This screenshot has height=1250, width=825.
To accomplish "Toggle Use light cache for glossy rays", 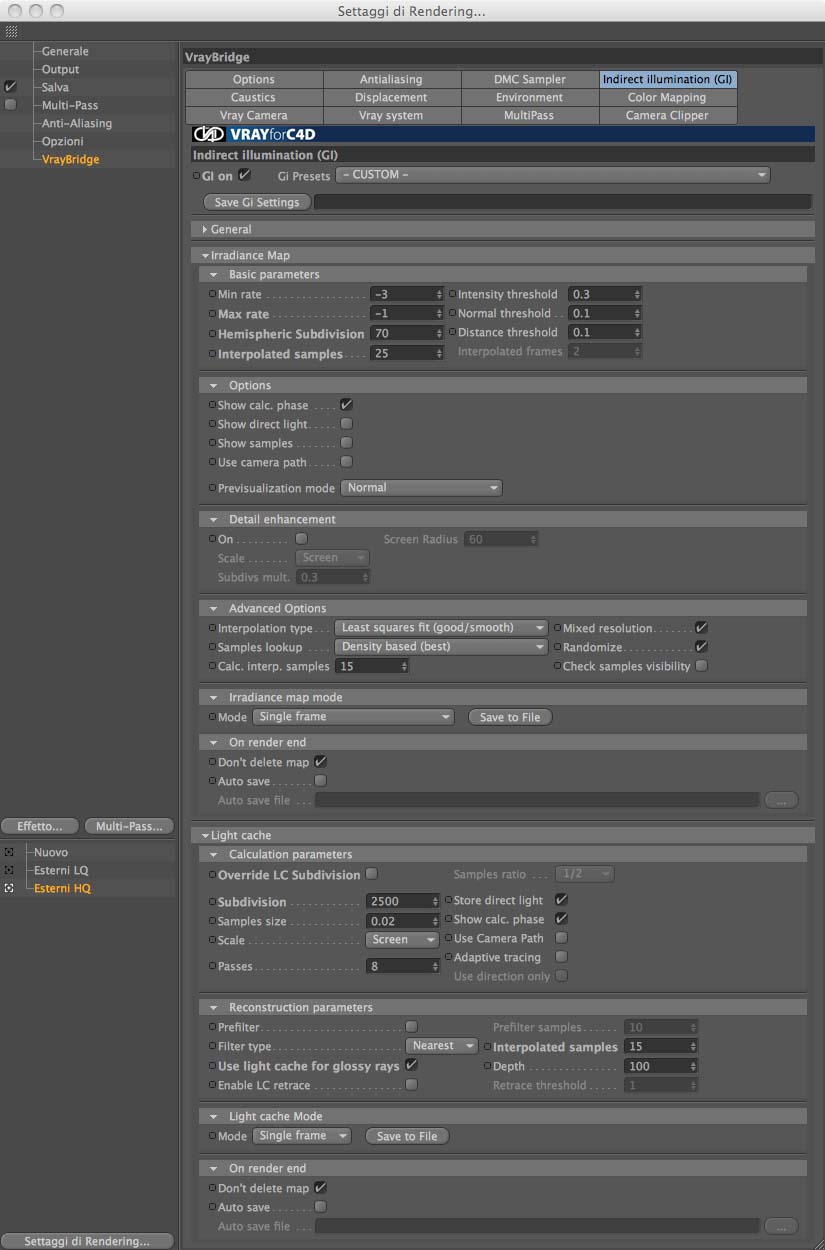I will (x=411, y=1066).
